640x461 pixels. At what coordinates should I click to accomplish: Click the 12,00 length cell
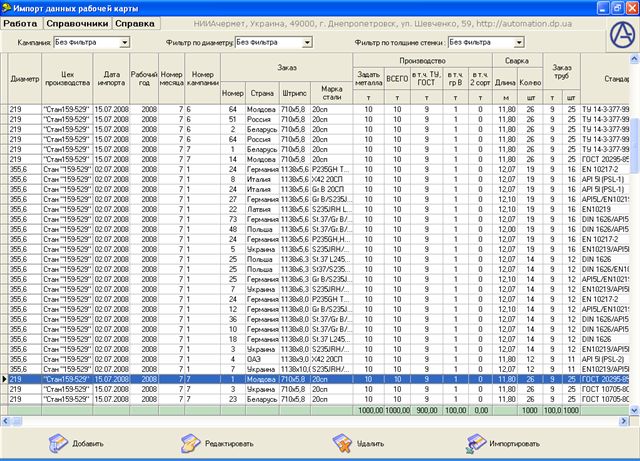pos(505,229)
